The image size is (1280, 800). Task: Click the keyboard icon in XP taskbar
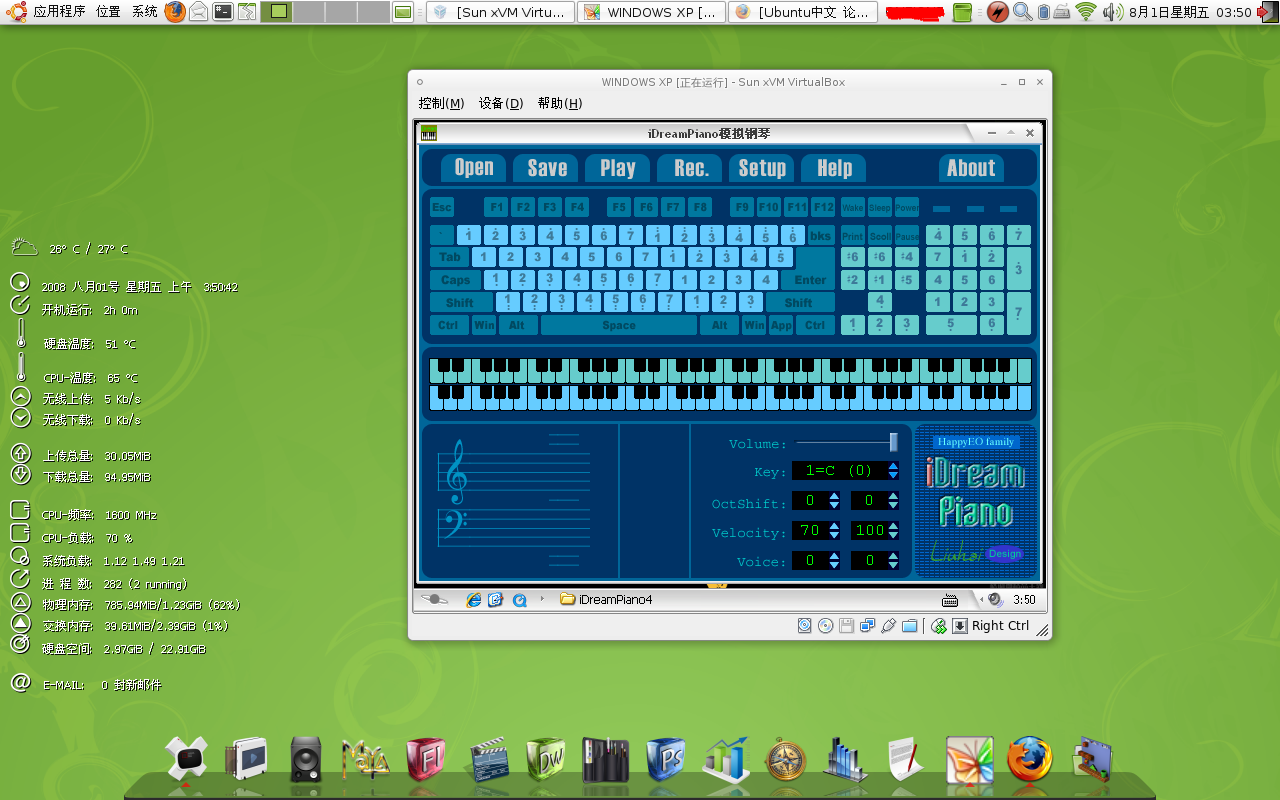(x=950, y=600)
